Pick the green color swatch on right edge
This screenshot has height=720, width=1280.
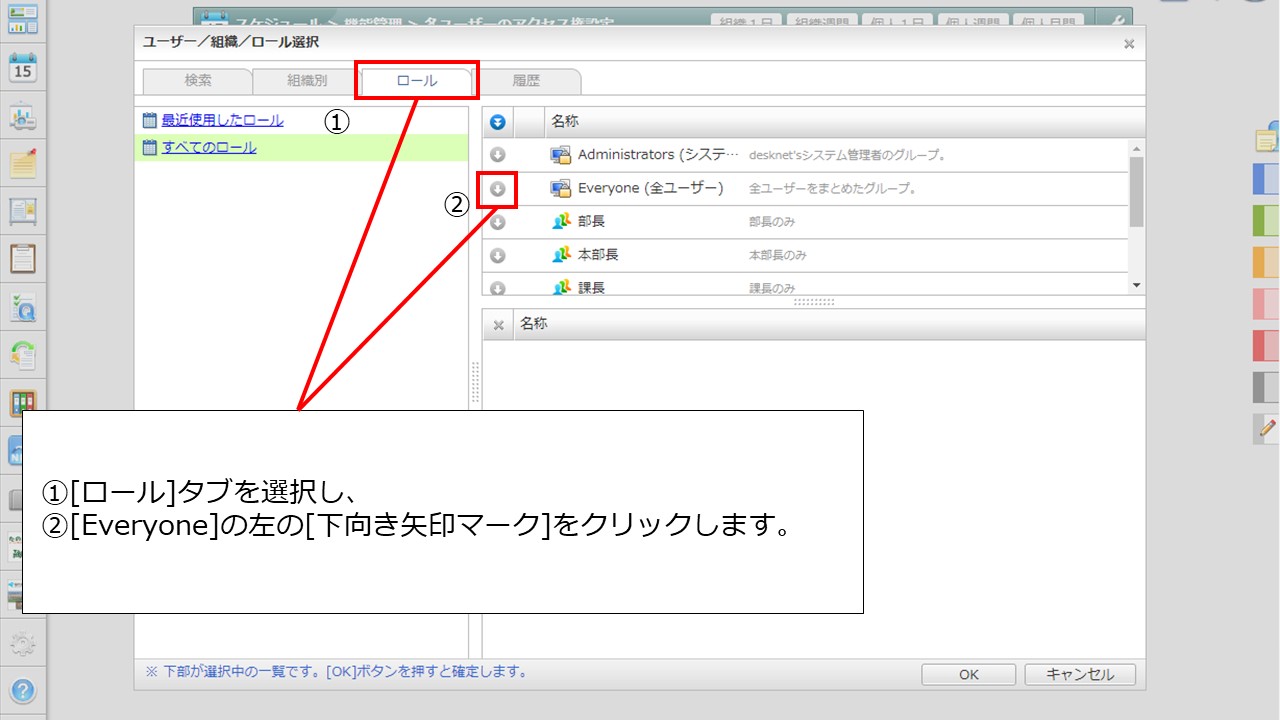point(1266,219)
